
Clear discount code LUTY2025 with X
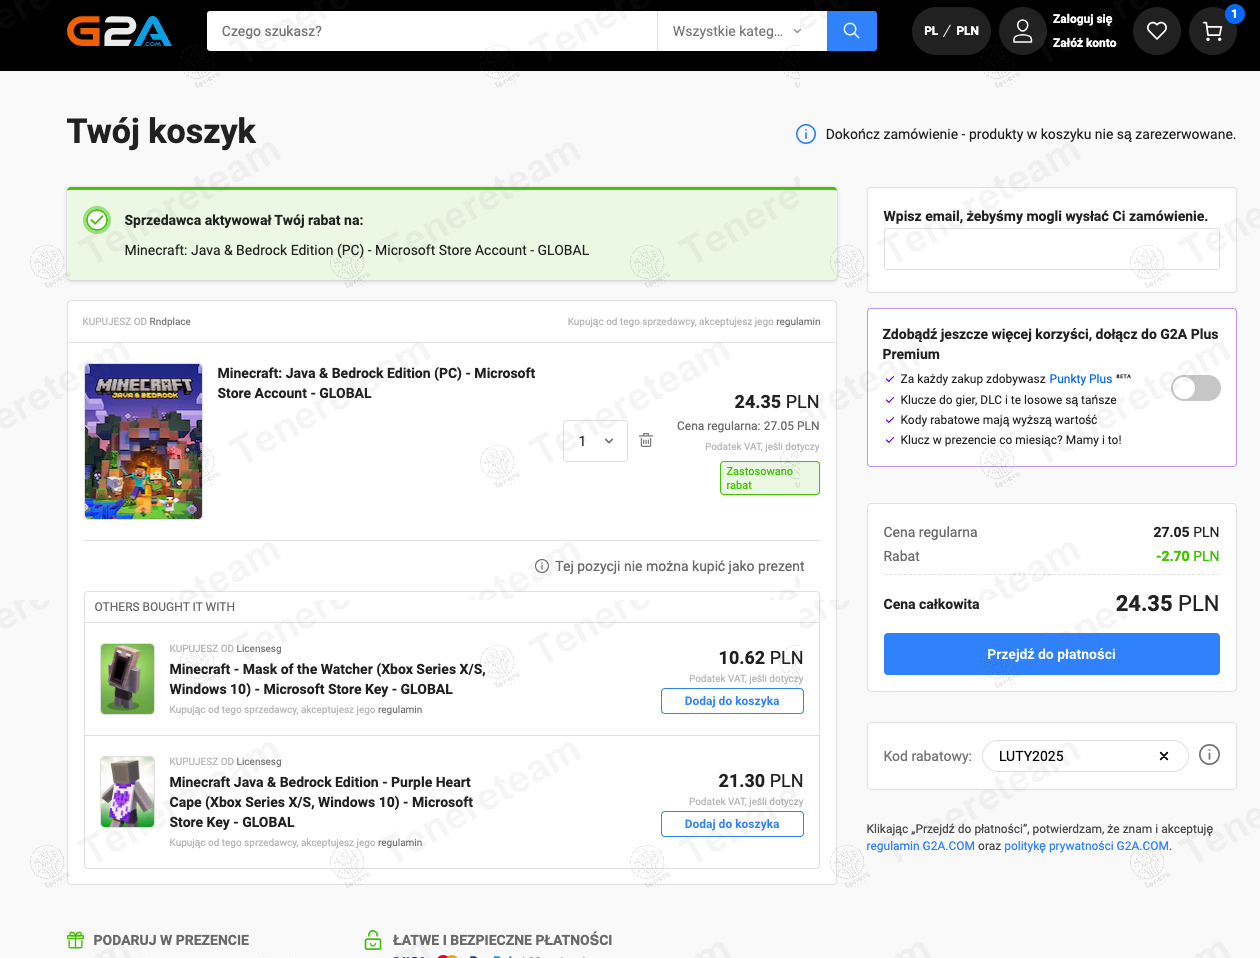tap(1163, 756)
